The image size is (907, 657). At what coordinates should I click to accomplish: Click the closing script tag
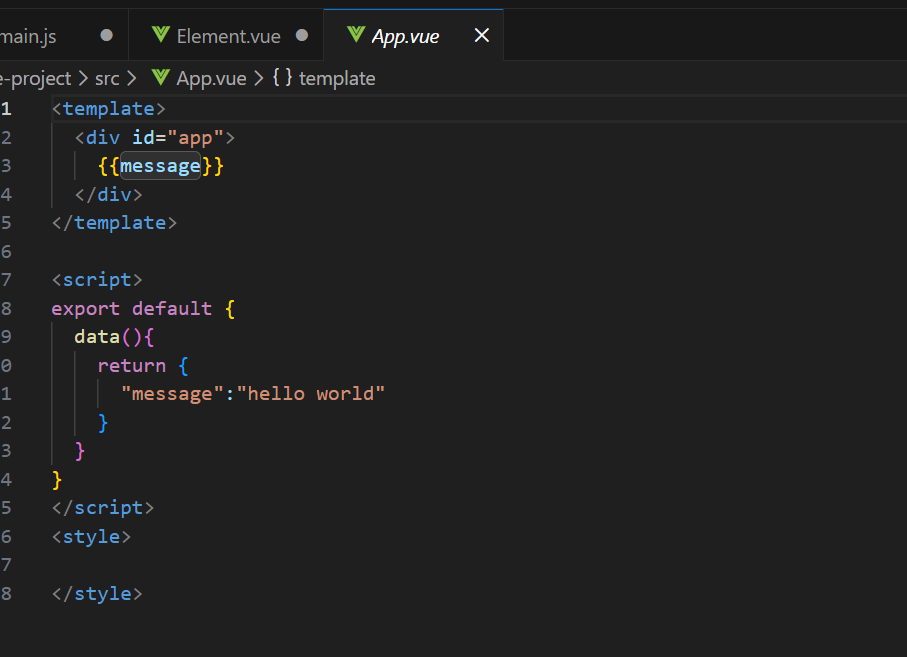point(102,508)
